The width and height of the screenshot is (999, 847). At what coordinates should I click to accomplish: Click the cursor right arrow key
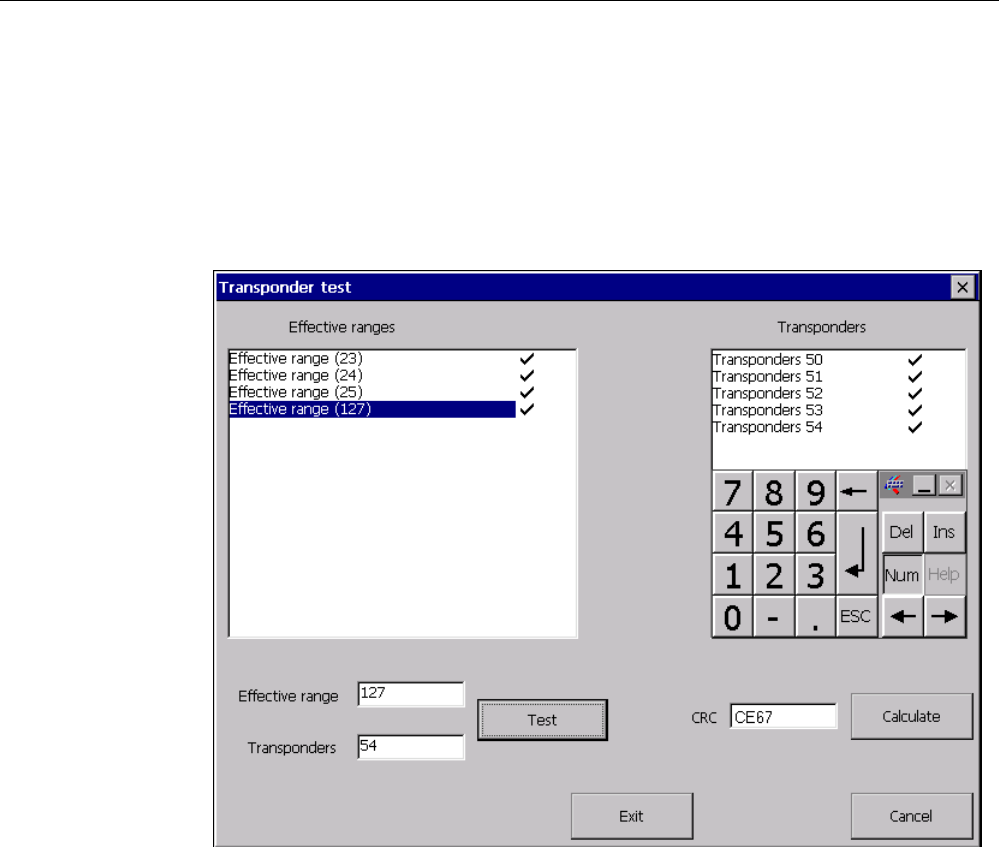pos(944,616)
